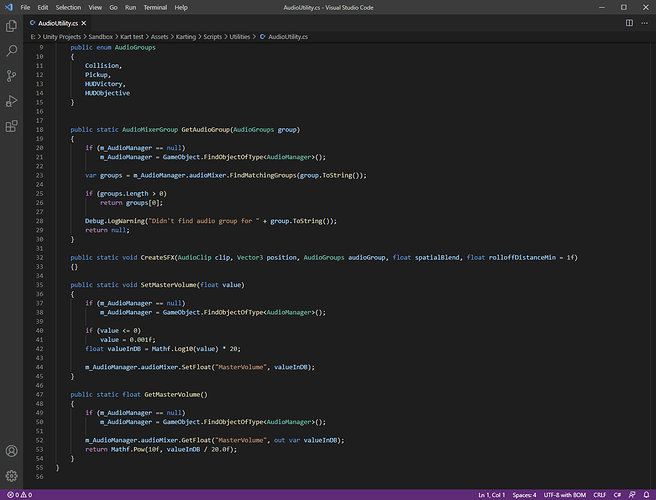656x500 pixels.
Task: Click the Mathf.Pow call on line 53
Action: click(127, 449)
